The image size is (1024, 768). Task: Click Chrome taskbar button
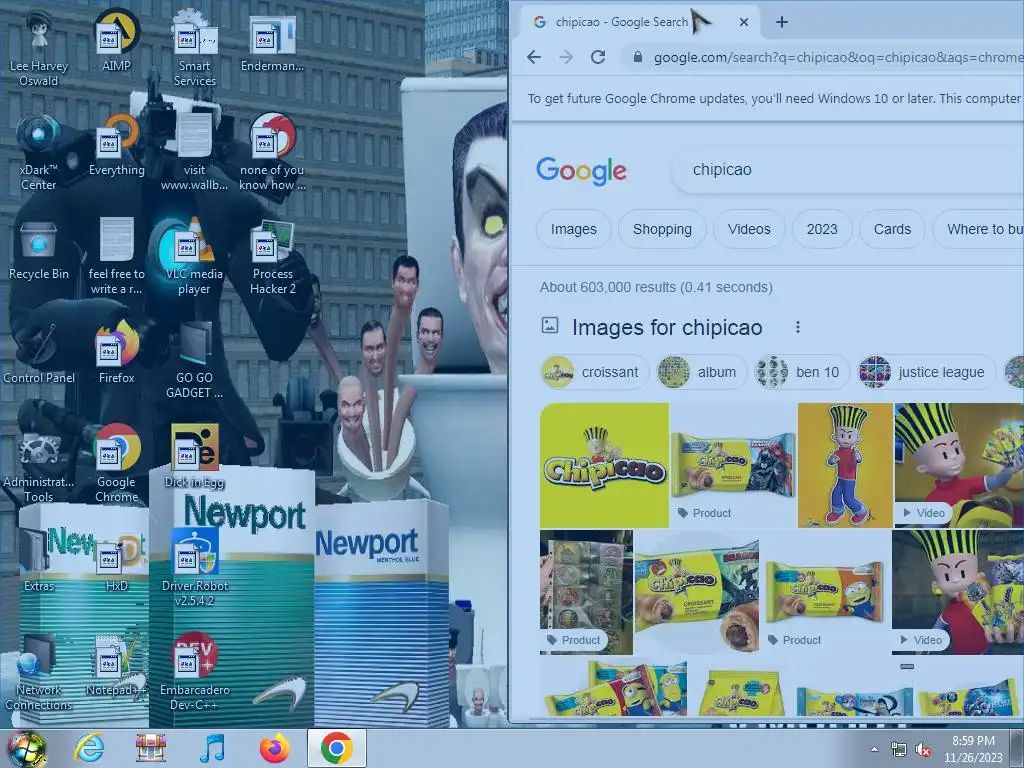pos(337,748)
